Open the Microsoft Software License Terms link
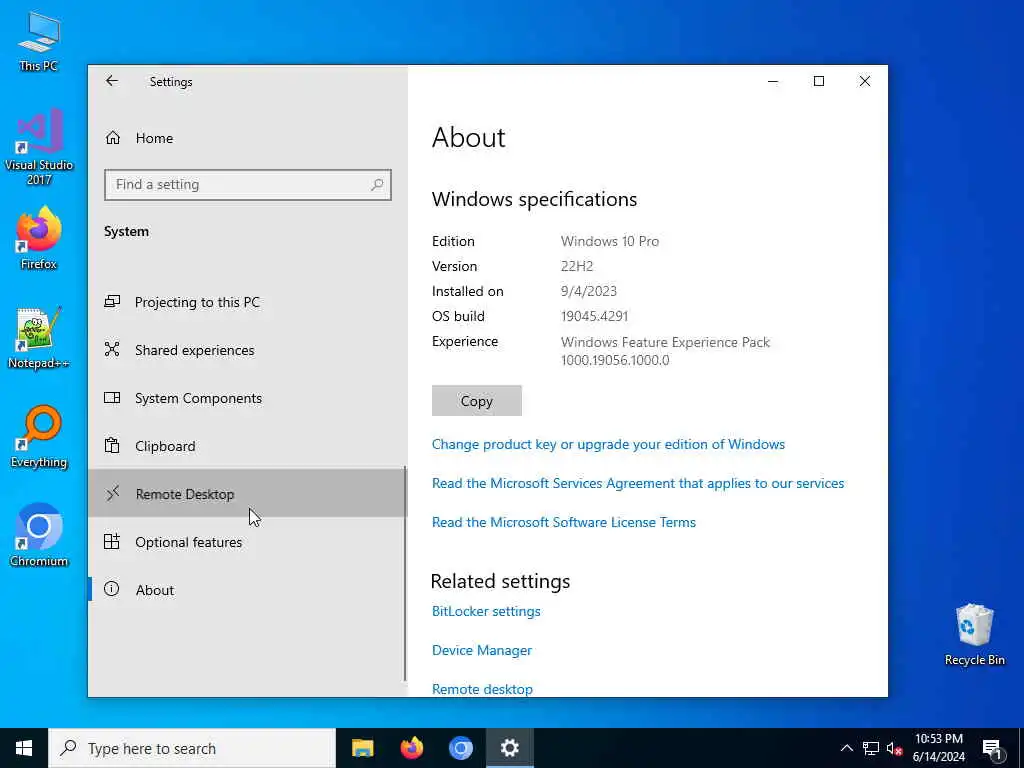 coord(564,522)
